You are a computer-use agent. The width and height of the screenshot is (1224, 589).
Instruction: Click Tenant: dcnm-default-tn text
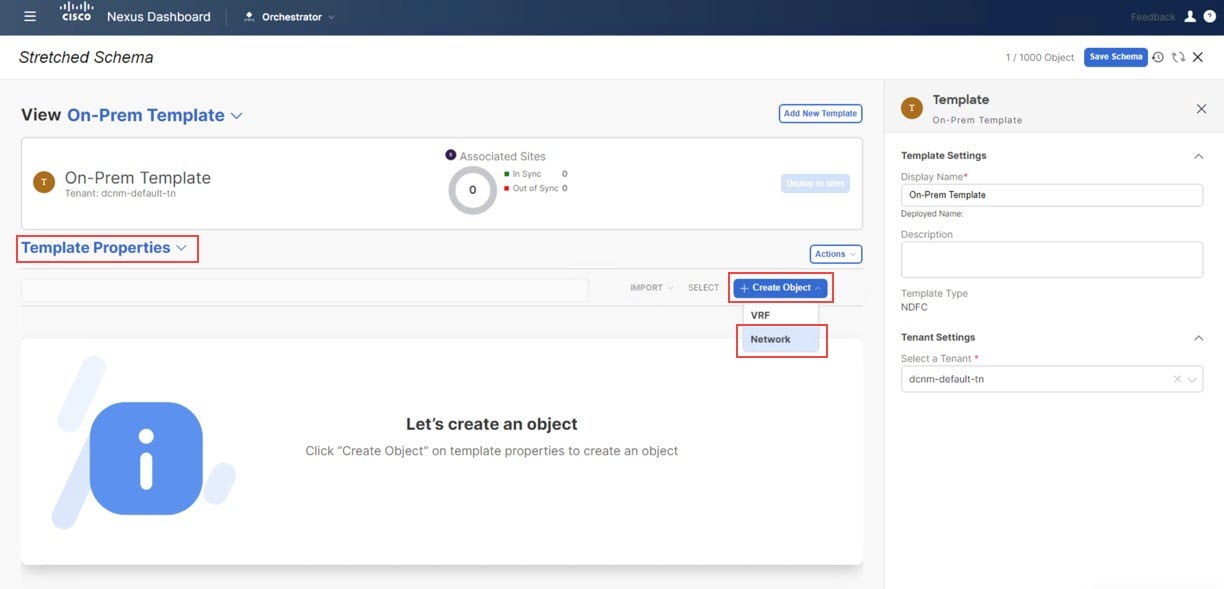pyautogui.click(x=120, y=194)
